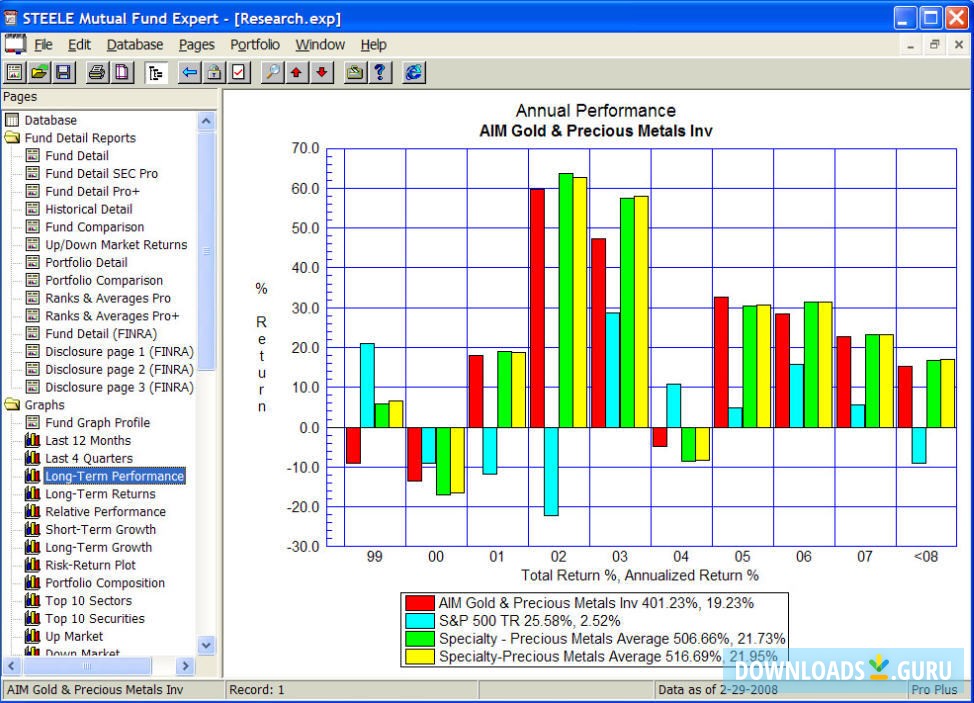Open the Fund Comparison report
974x703 pixels.
95,227
